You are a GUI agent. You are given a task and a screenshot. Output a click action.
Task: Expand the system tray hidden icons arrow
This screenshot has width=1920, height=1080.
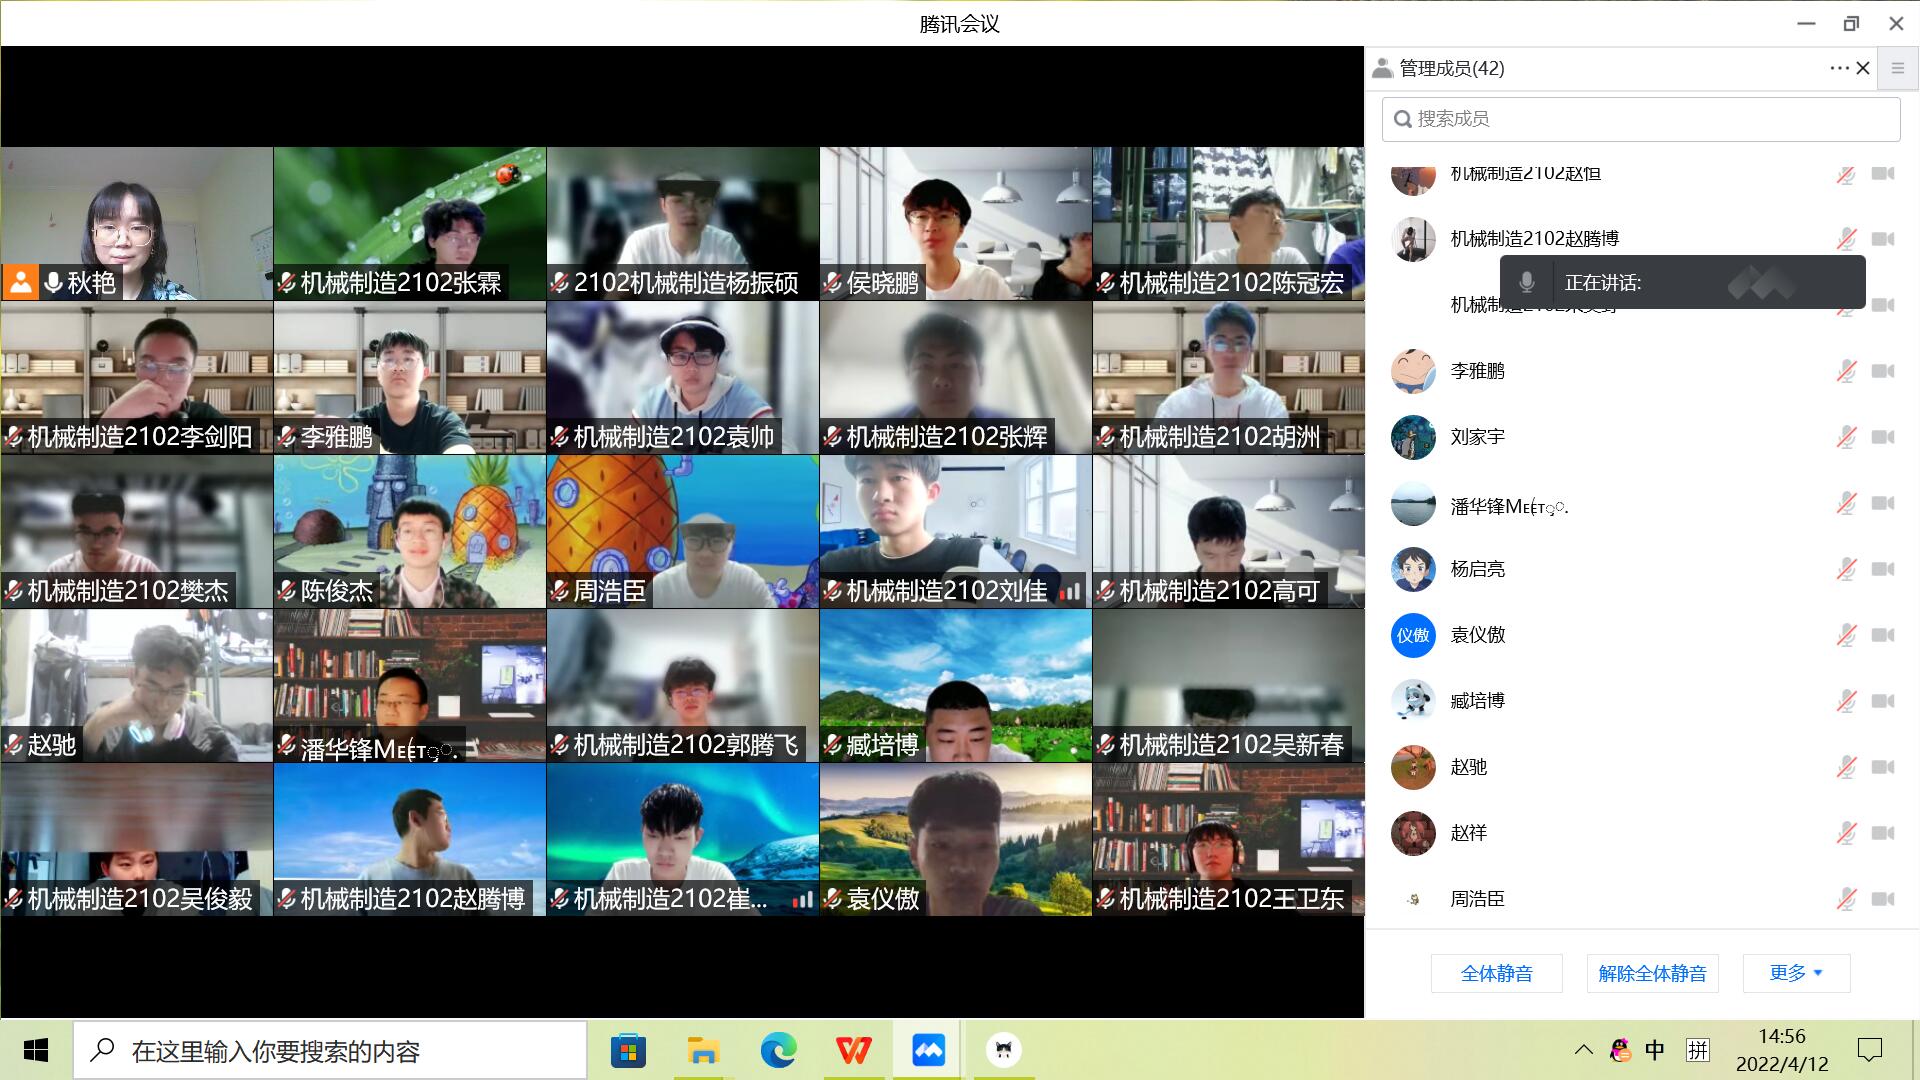[1583, 1050]
